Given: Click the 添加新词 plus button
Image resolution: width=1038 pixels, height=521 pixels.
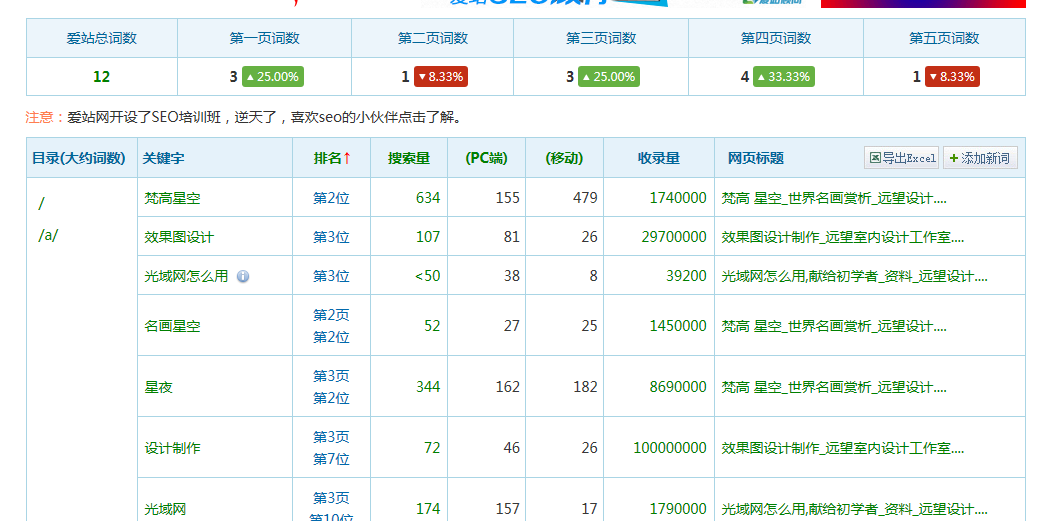Looking at the screenshot, I should pos(979,158).
